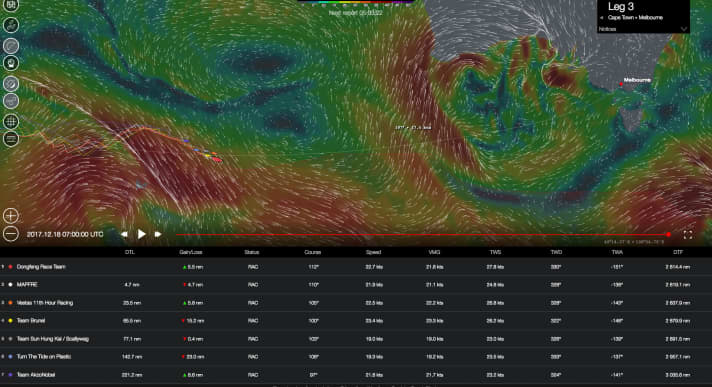Image resolution: width=712 pixels, height=387 pixels.
Task: Click the 142.7 nm DTL value
Action: 132,357
